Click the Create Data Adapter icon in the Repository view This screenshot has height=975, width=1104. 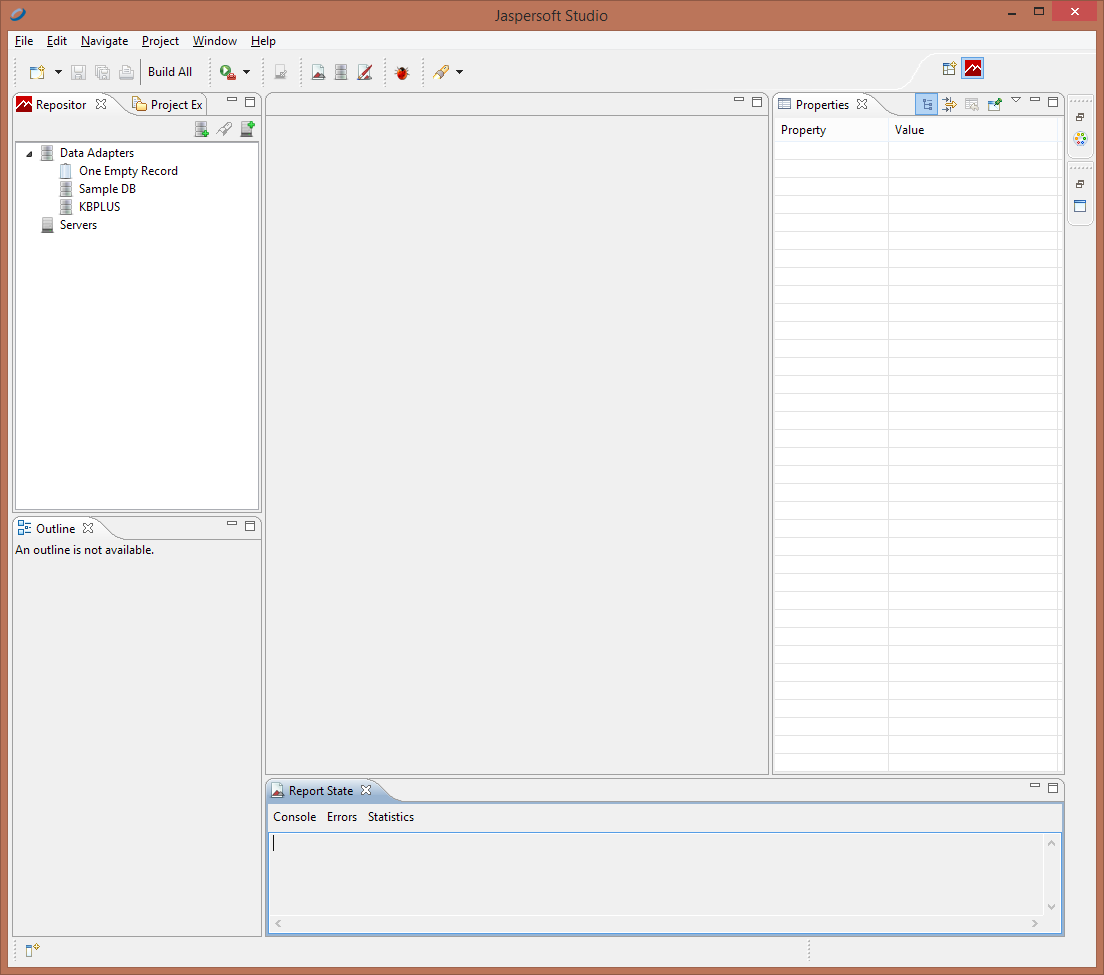pos(201,129)
